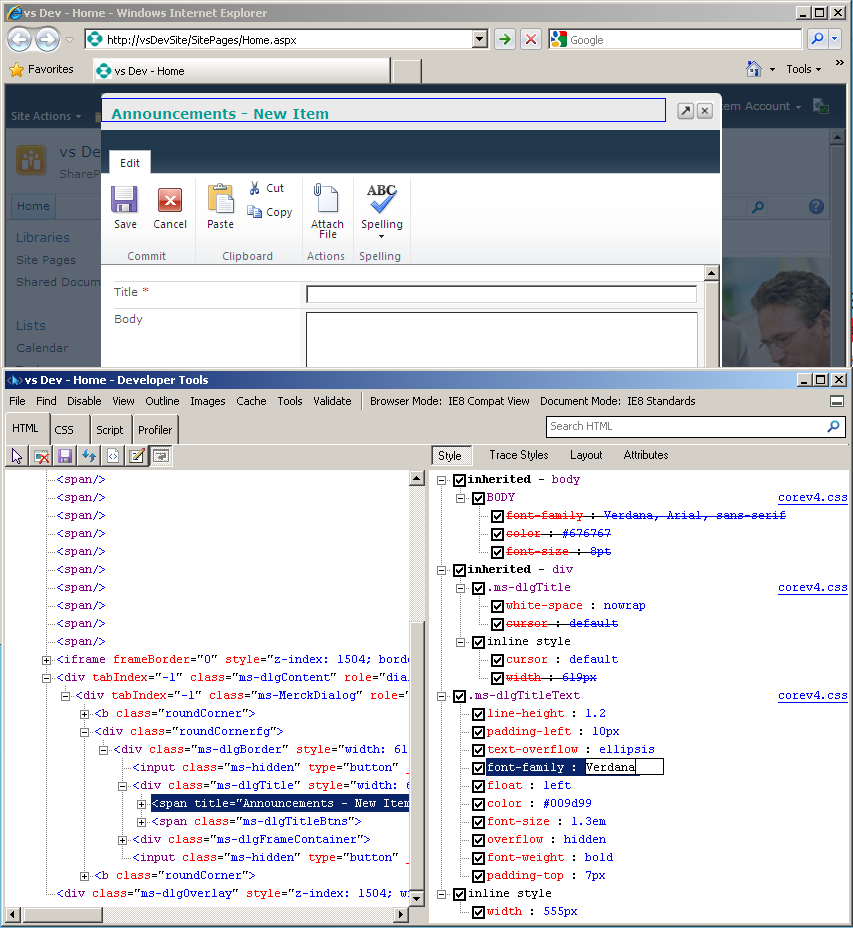Click the Favorites star icon
The width and height of the screenshot is (853, 928).
point(17,70)
